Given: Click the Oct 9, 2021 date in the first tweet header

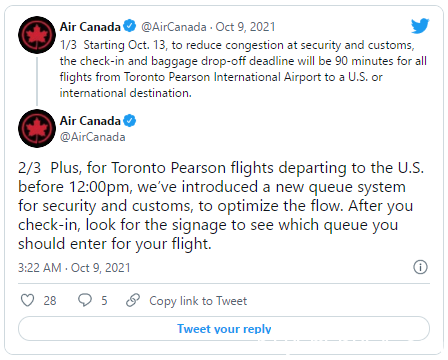Looking at the screenshot, I should click(245, 27).
